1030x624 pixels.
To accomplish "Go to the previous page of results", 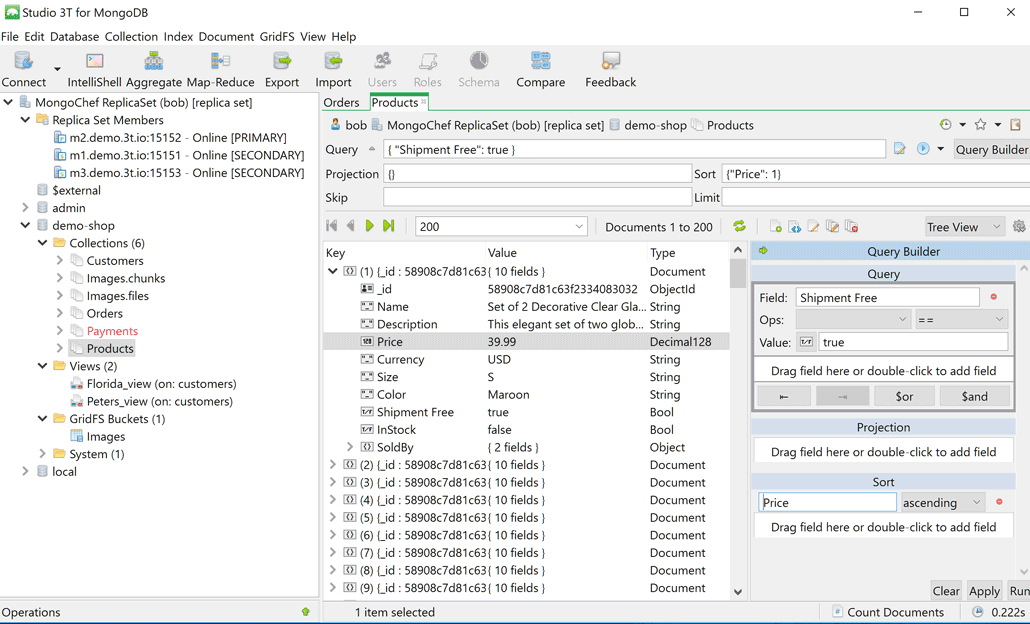I will tap(350, 226).
